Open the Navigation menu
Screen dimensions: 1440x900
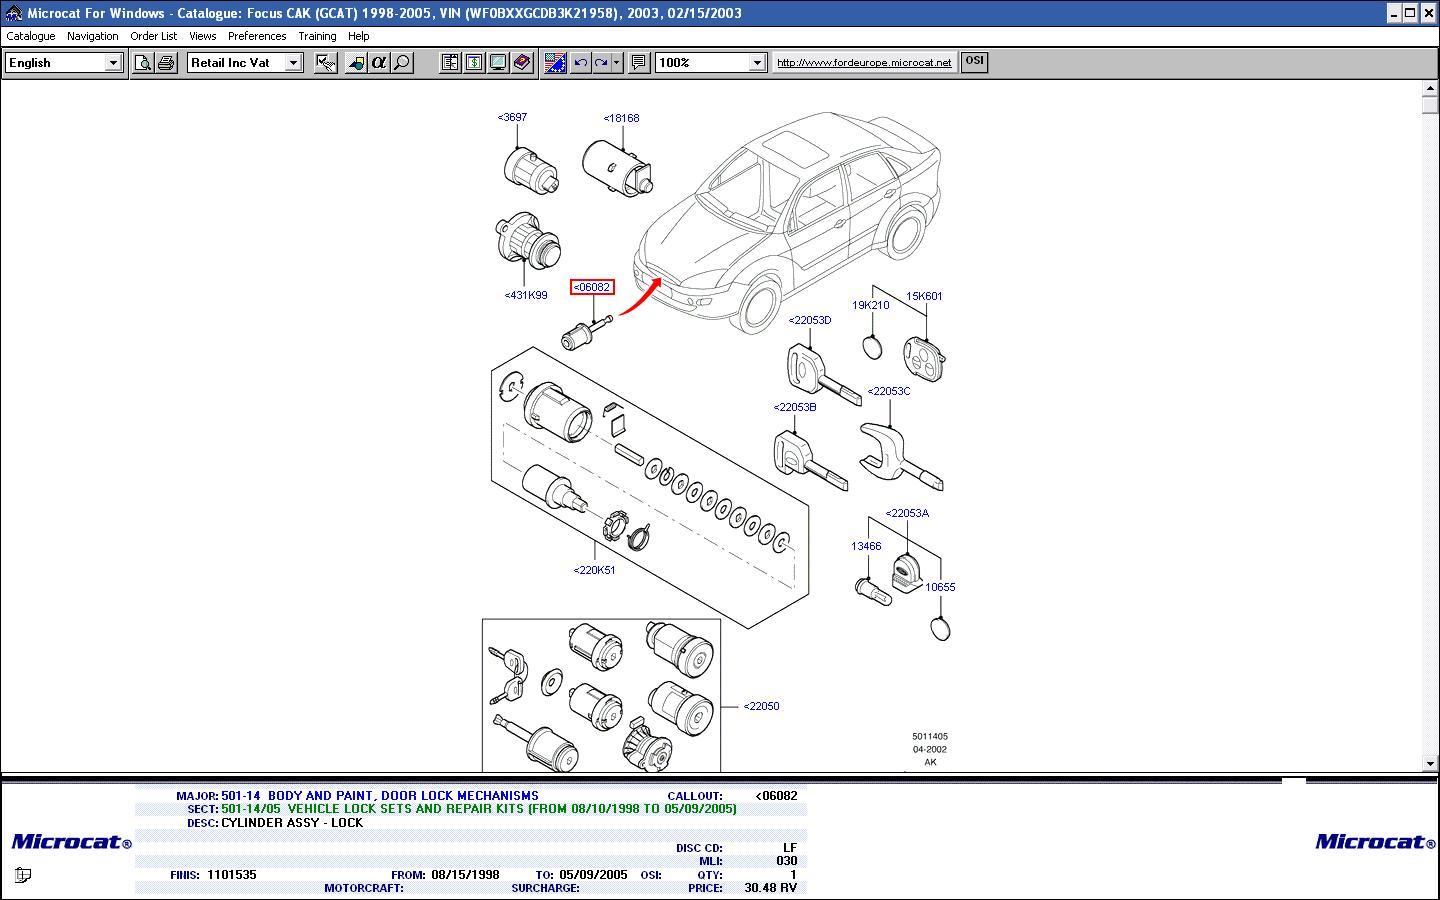coord(92,36)
